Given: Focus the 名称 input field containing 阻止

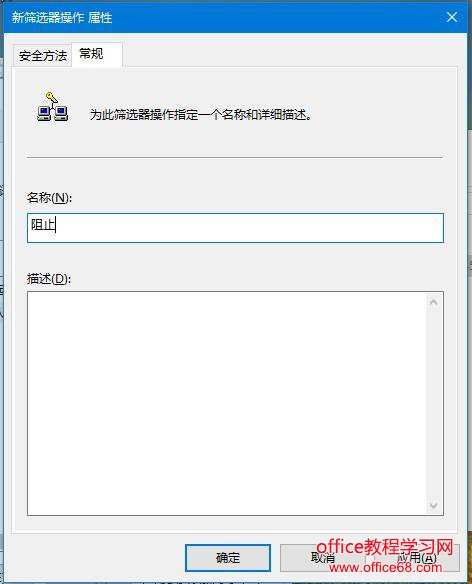Looking at the screenshot, I should pos(235,228).
